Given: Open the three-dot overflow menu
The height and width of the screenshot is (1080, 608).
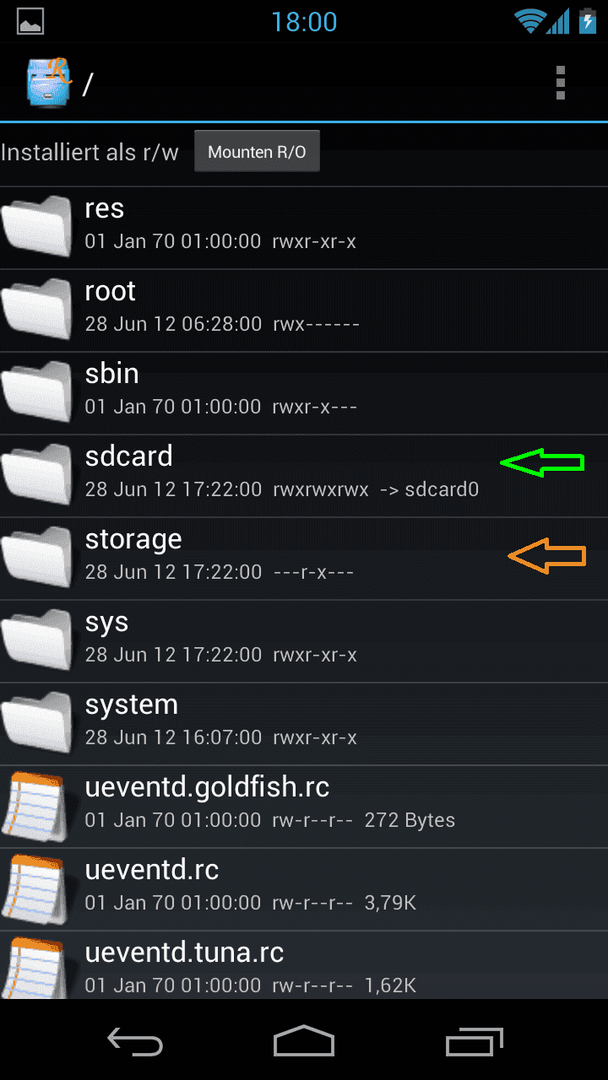Looking at the screenshot, I should 560,83.
